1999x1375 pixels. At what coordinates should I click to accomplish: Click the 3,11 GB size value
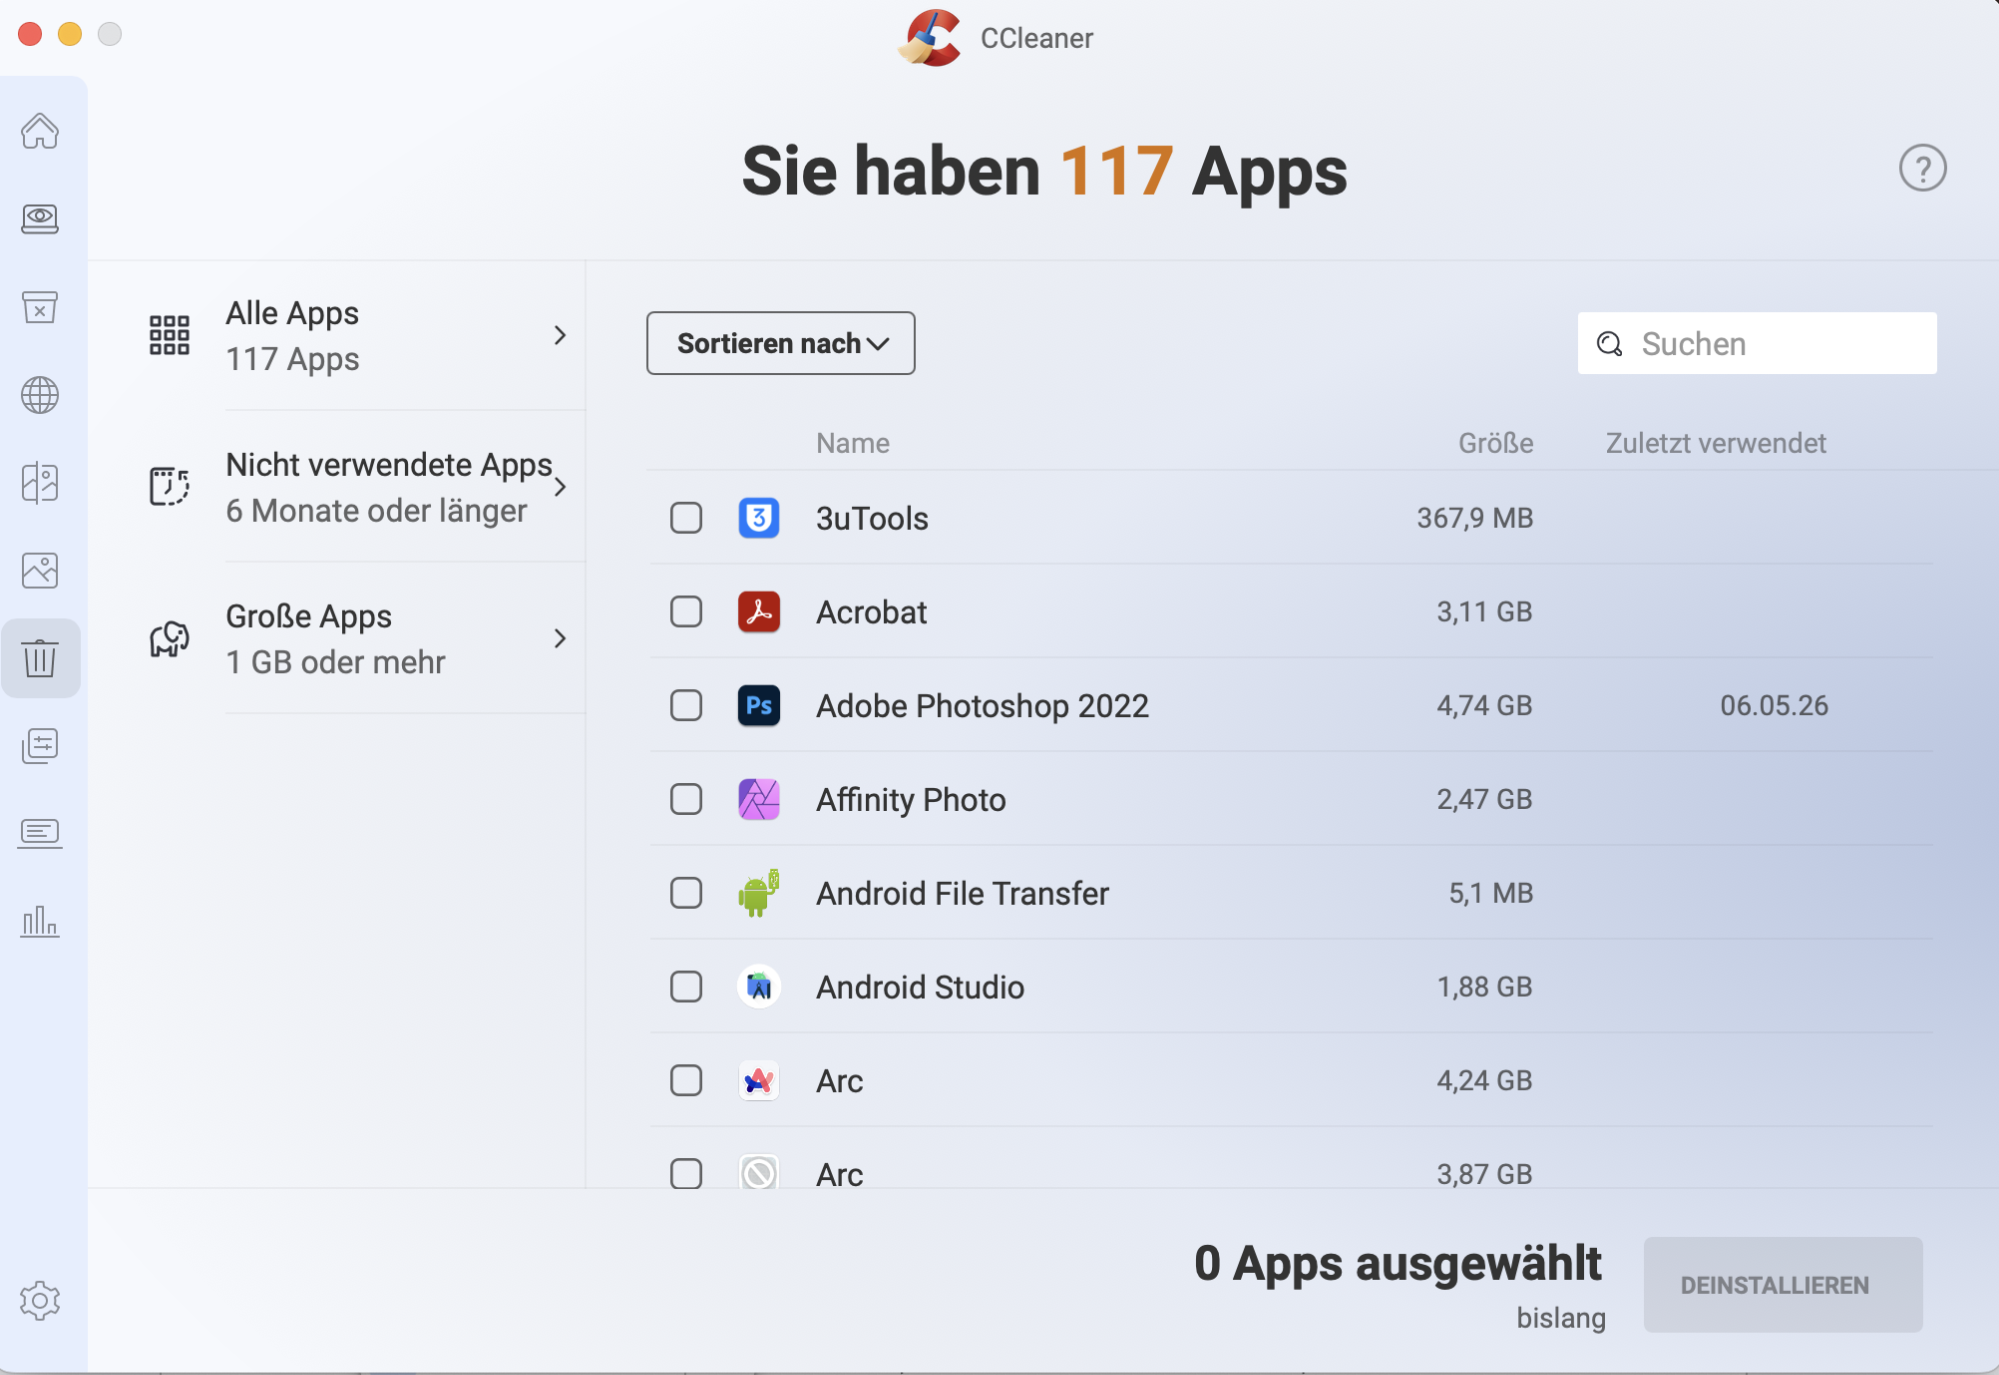[x=1484, y=612]
